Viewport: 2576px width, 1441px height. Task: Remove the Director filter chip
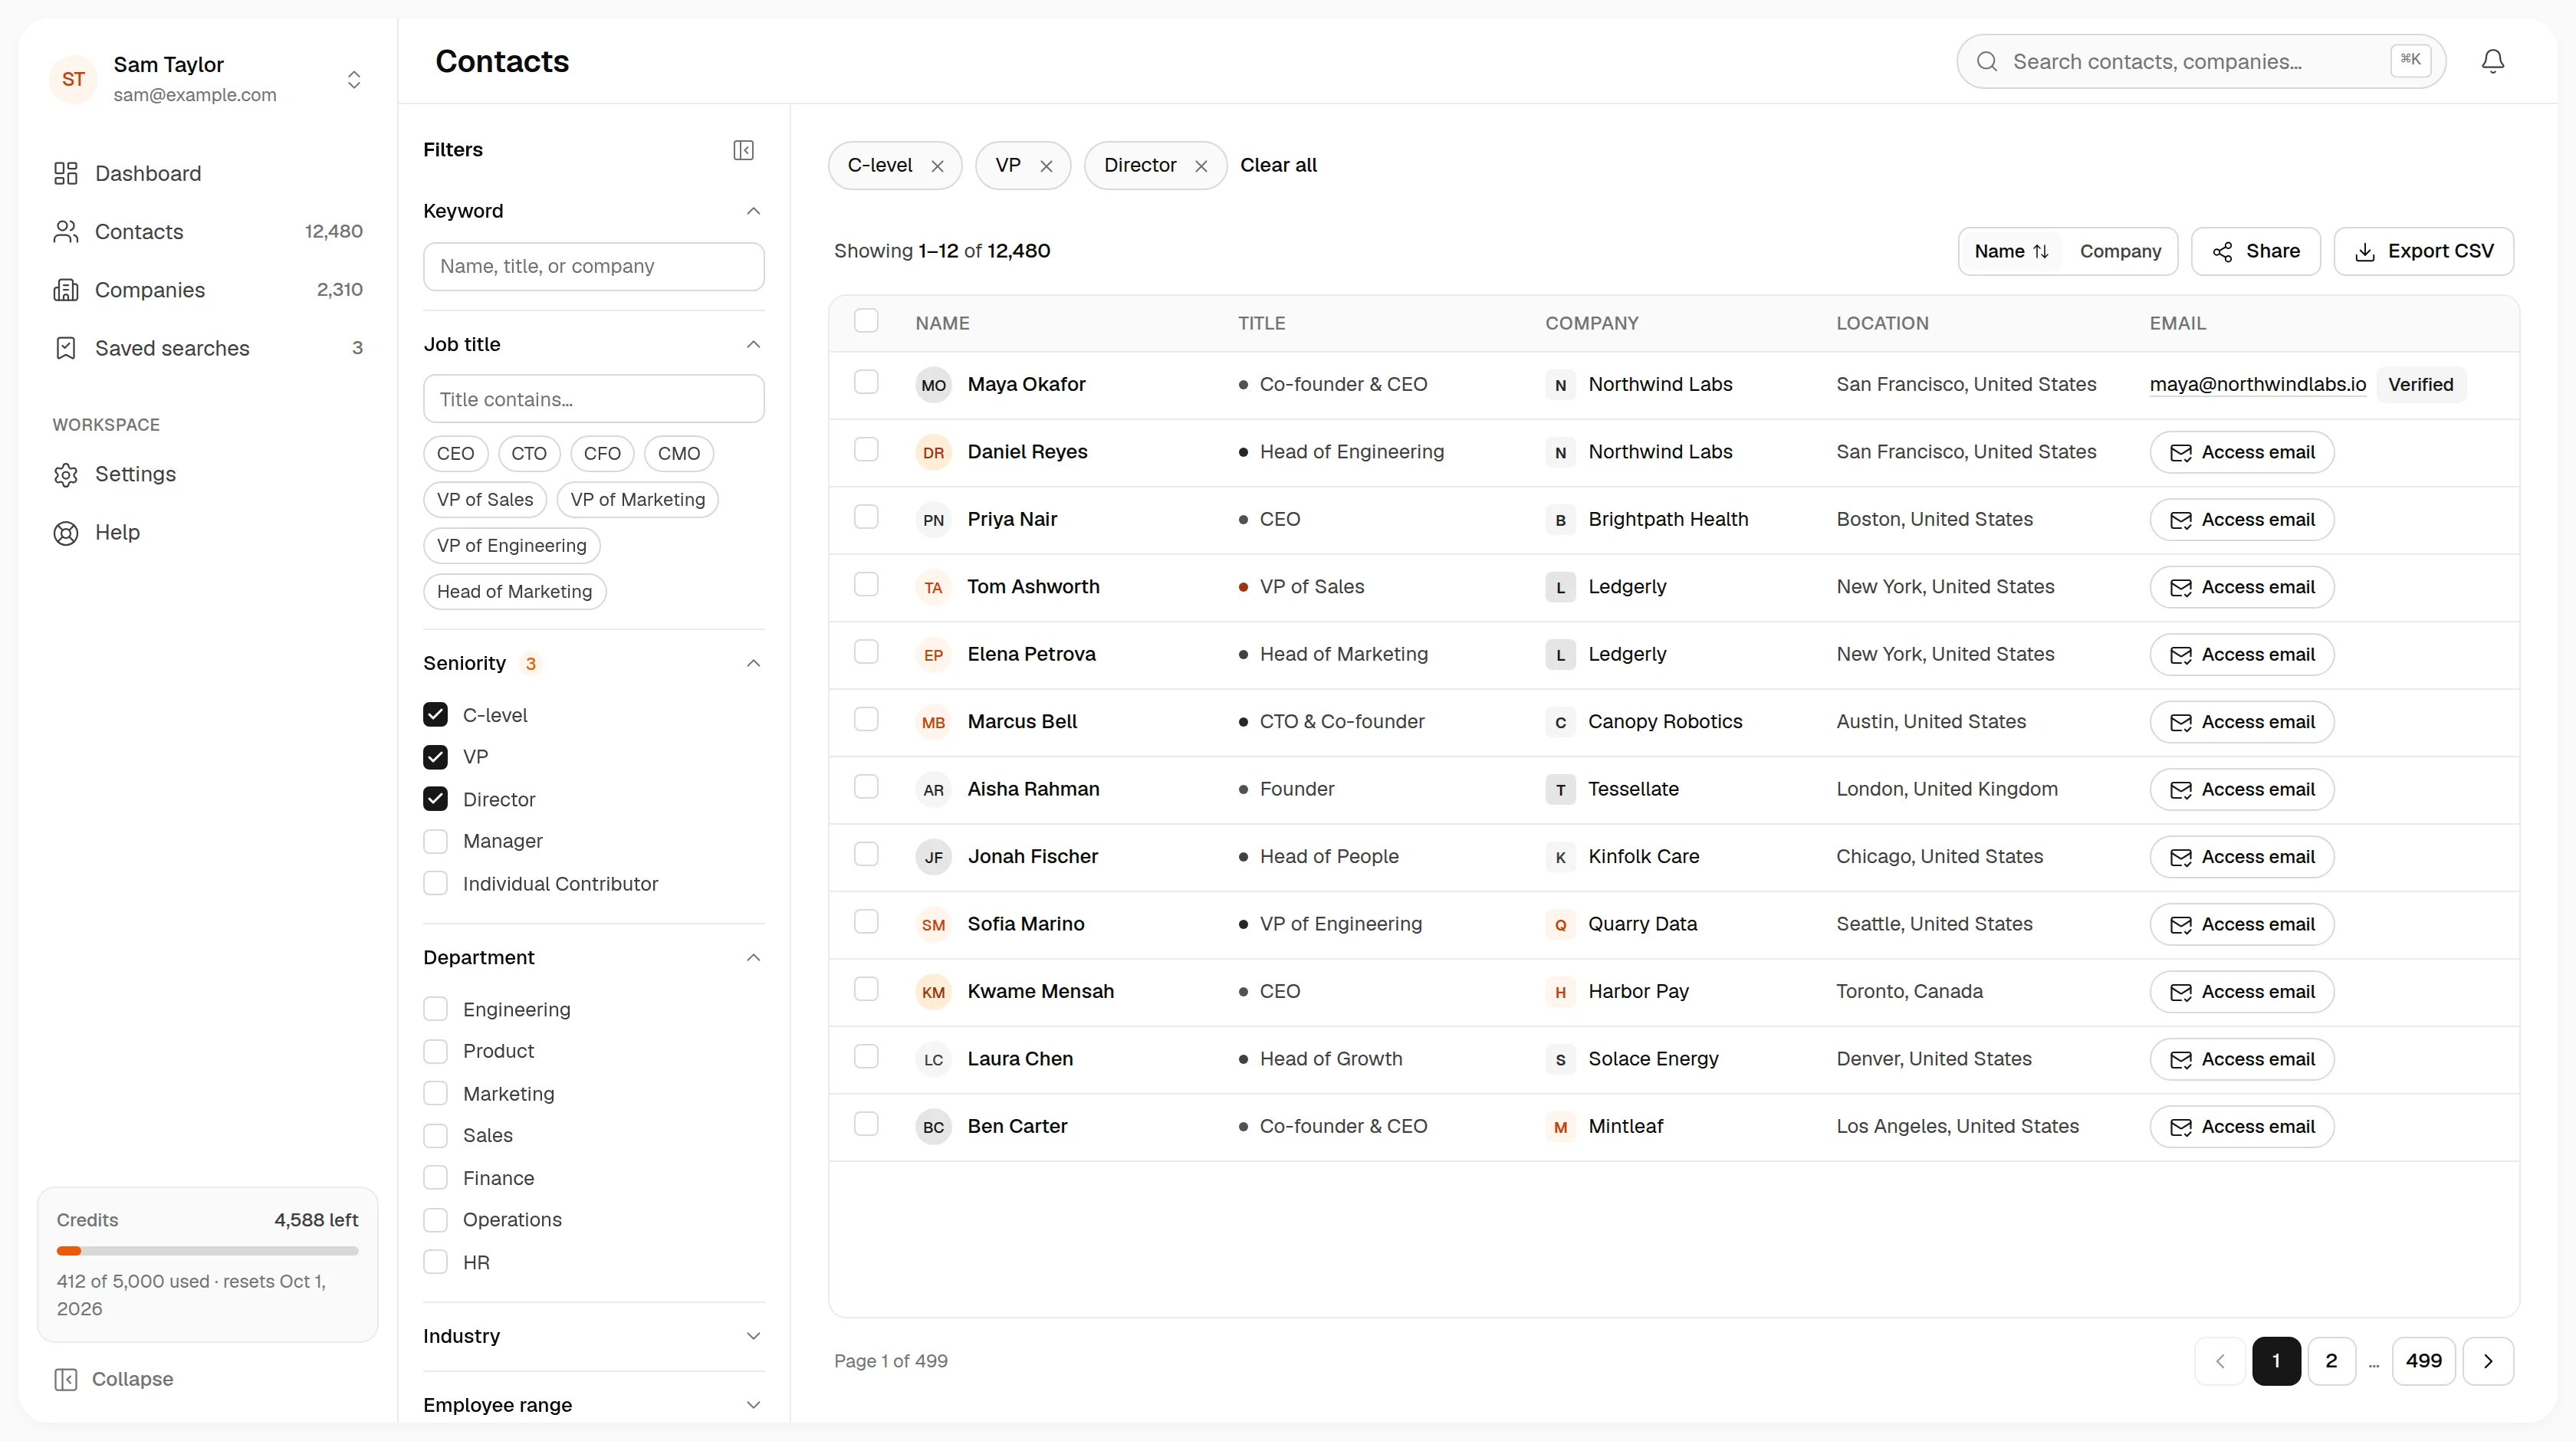tap(1201, 166)
